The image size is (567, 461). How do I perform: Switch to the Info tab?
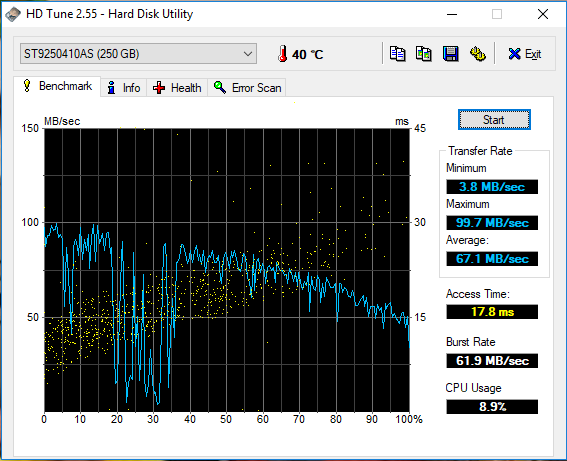(123, 87)
